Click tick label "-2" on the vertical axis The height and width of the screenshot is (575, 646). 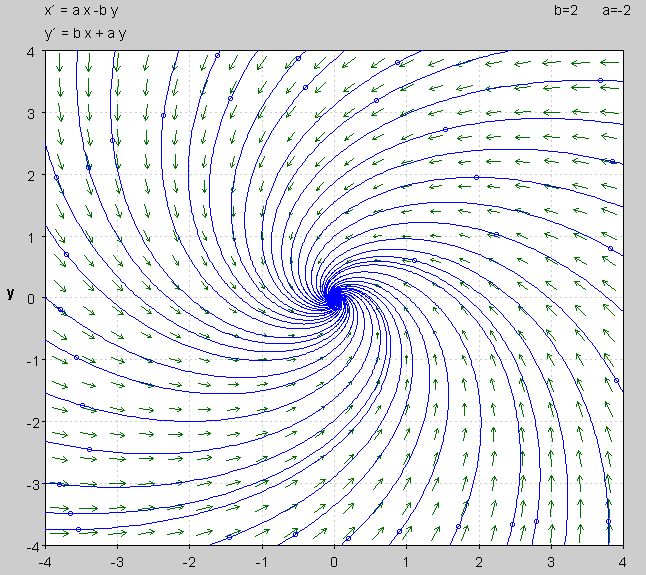coord(31,423)
